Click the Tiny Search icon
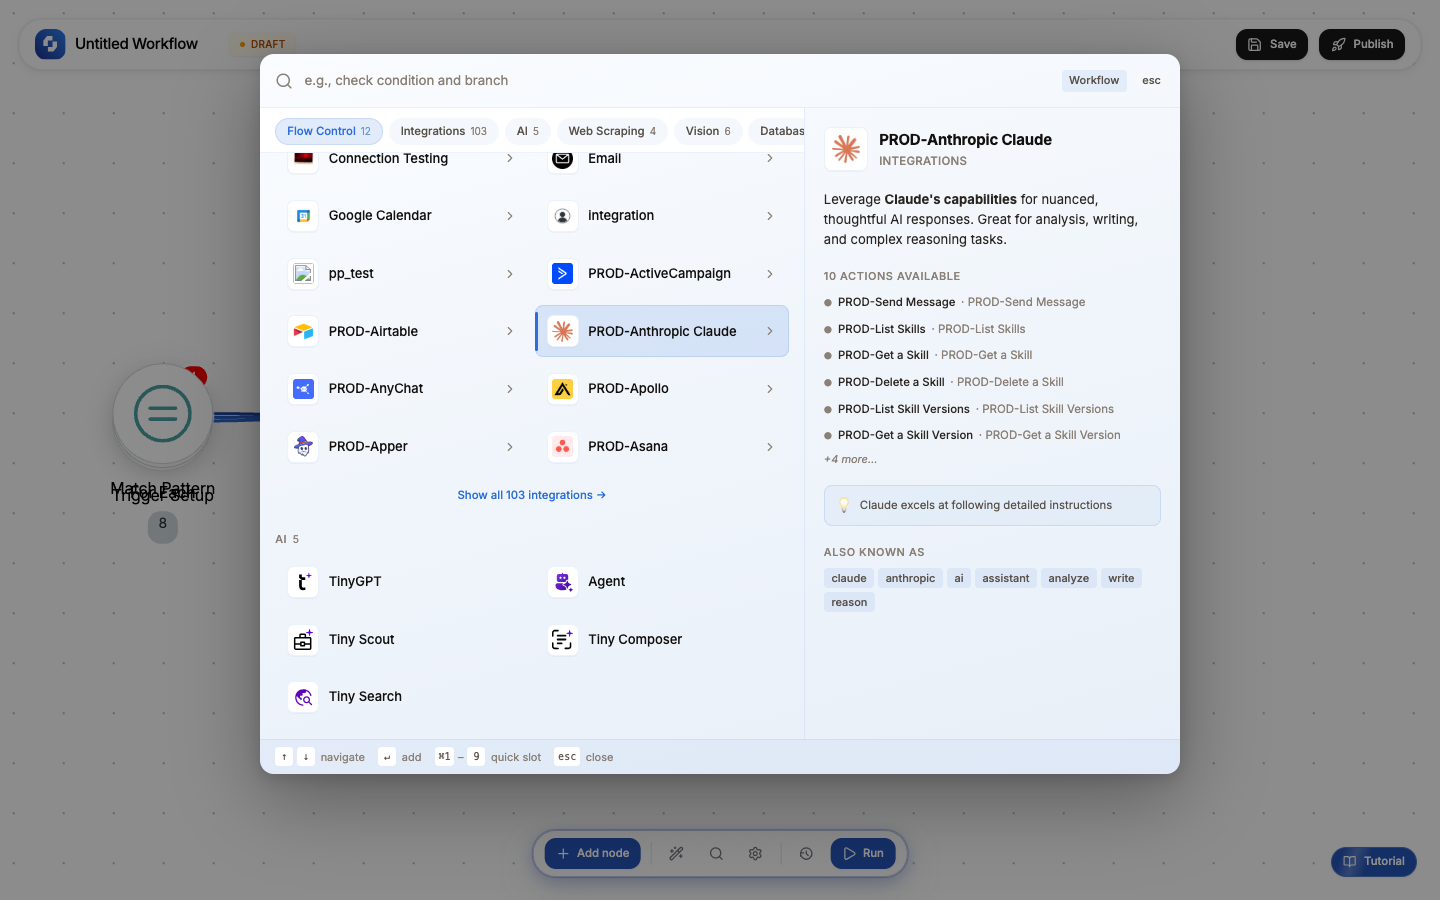The width and height of the screenshot is (1440, 900). (x=303, y=697)
